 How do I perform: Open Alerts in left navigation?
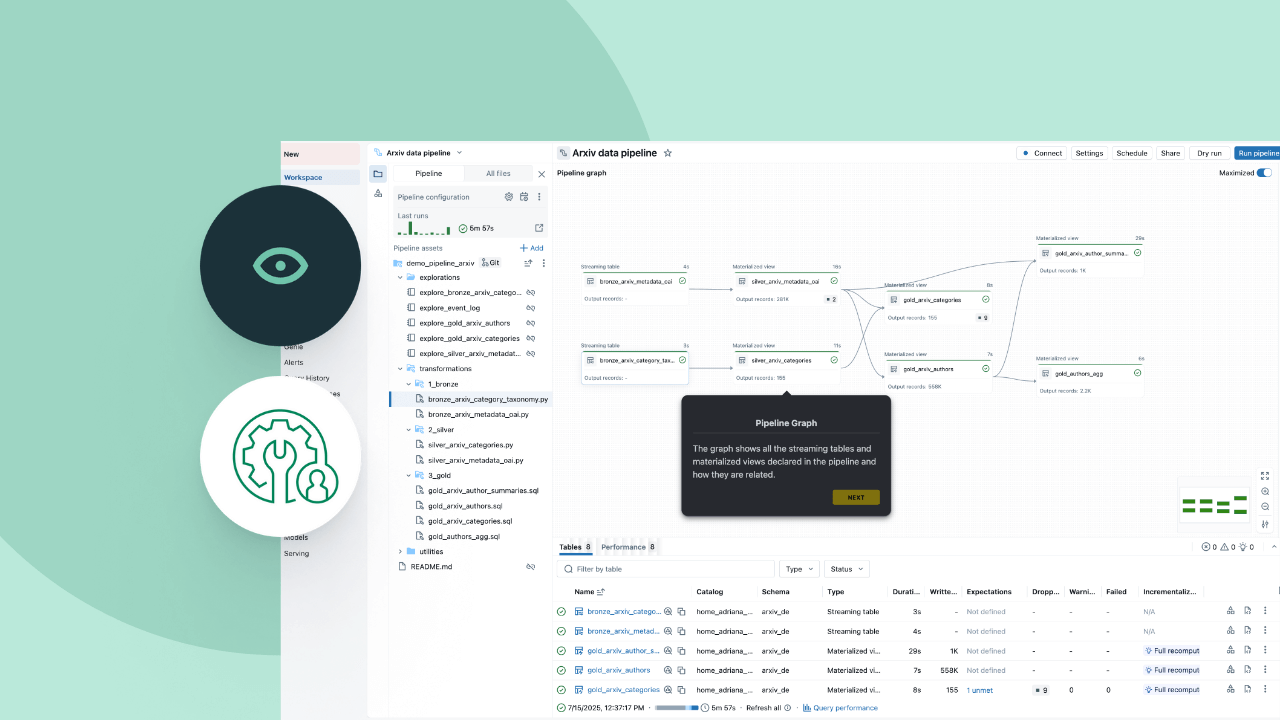tap(294, 363)
